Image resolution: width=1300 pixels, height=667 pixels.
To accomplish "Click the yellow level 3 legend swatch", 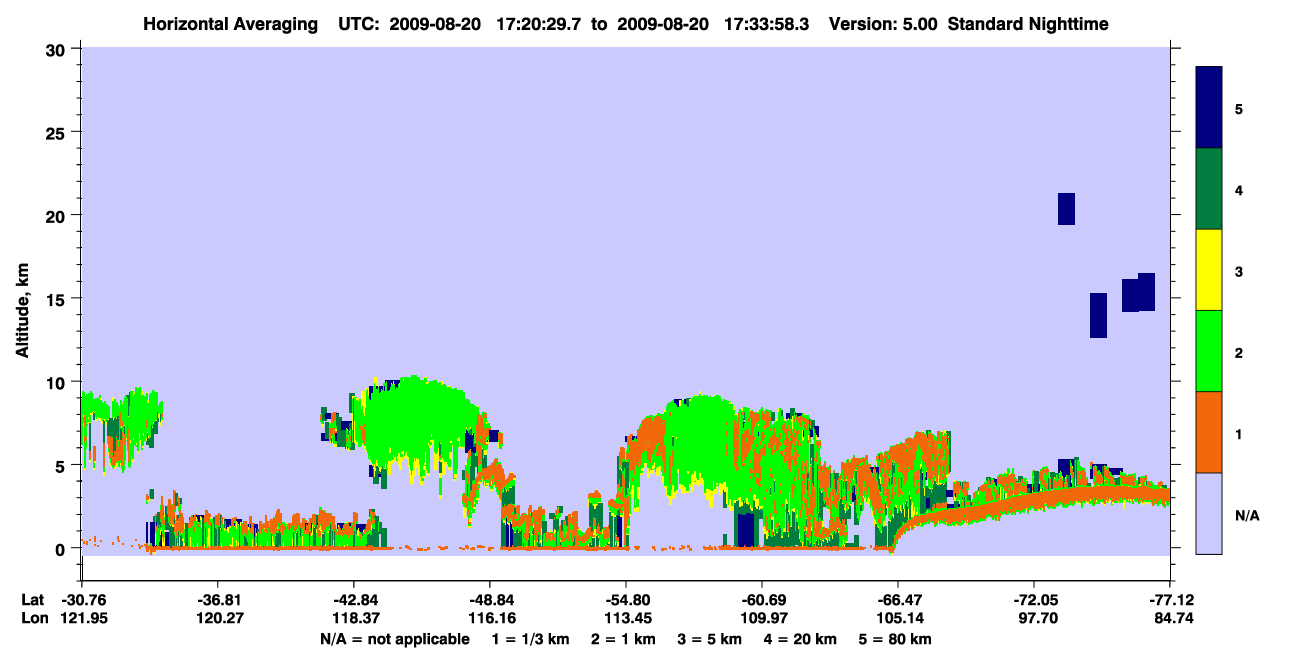I will pos(1209,270).
